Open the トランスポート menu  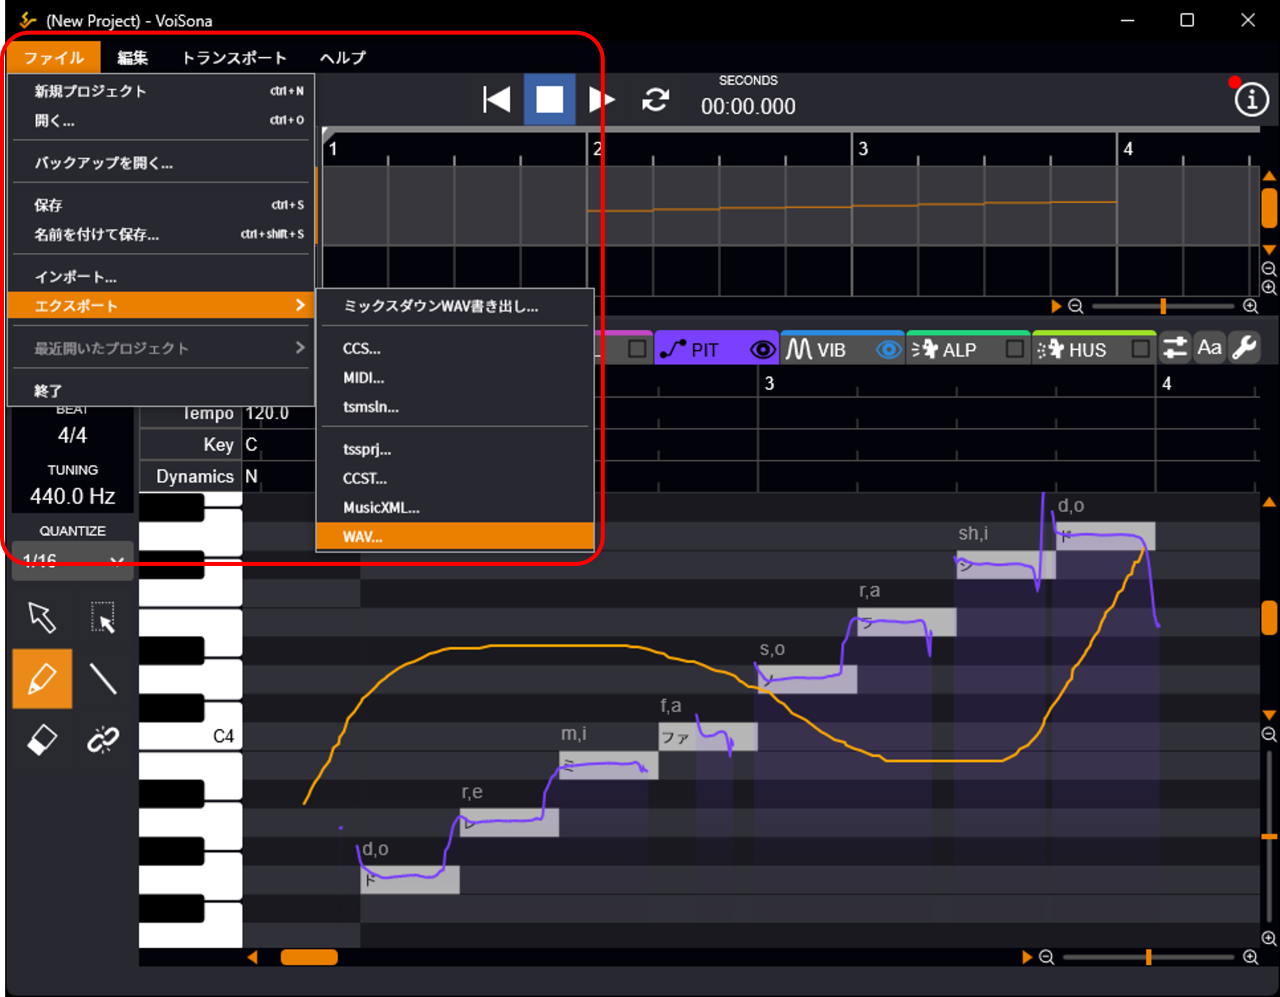coord(234,58)
